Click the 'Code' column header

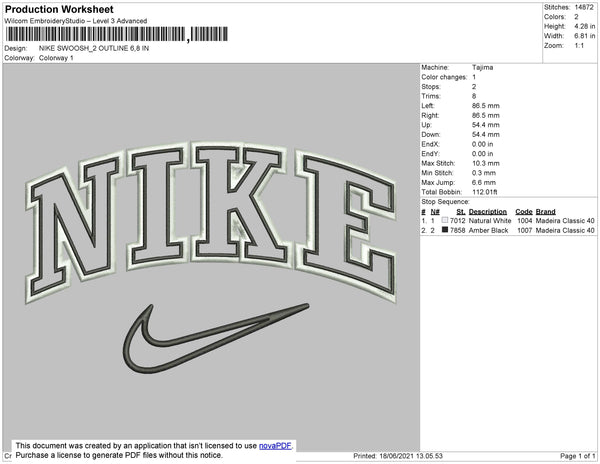(x=524, y=212)
